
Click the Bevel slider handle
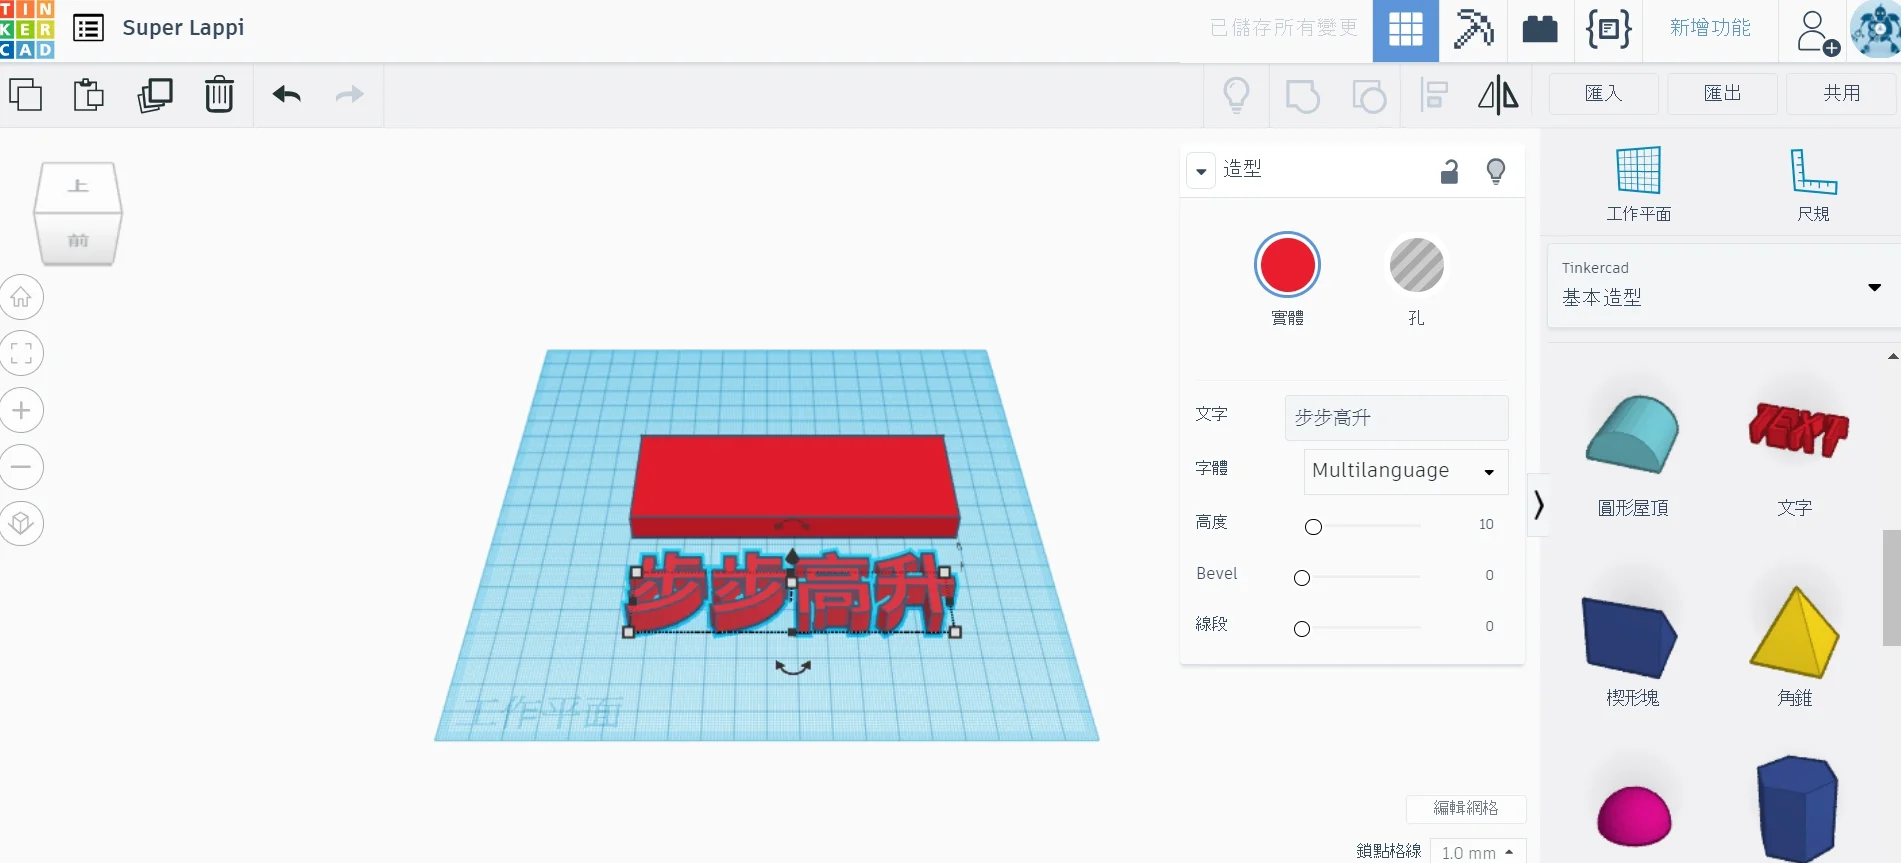pos(1301,578)
